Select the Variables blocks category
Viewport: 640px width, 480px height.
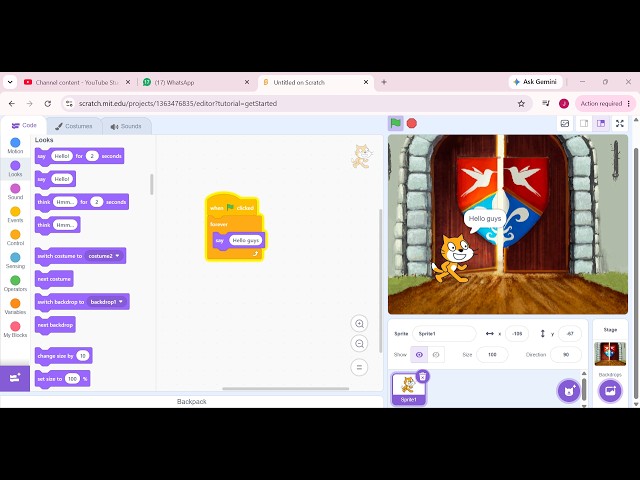tap(15, 306)
